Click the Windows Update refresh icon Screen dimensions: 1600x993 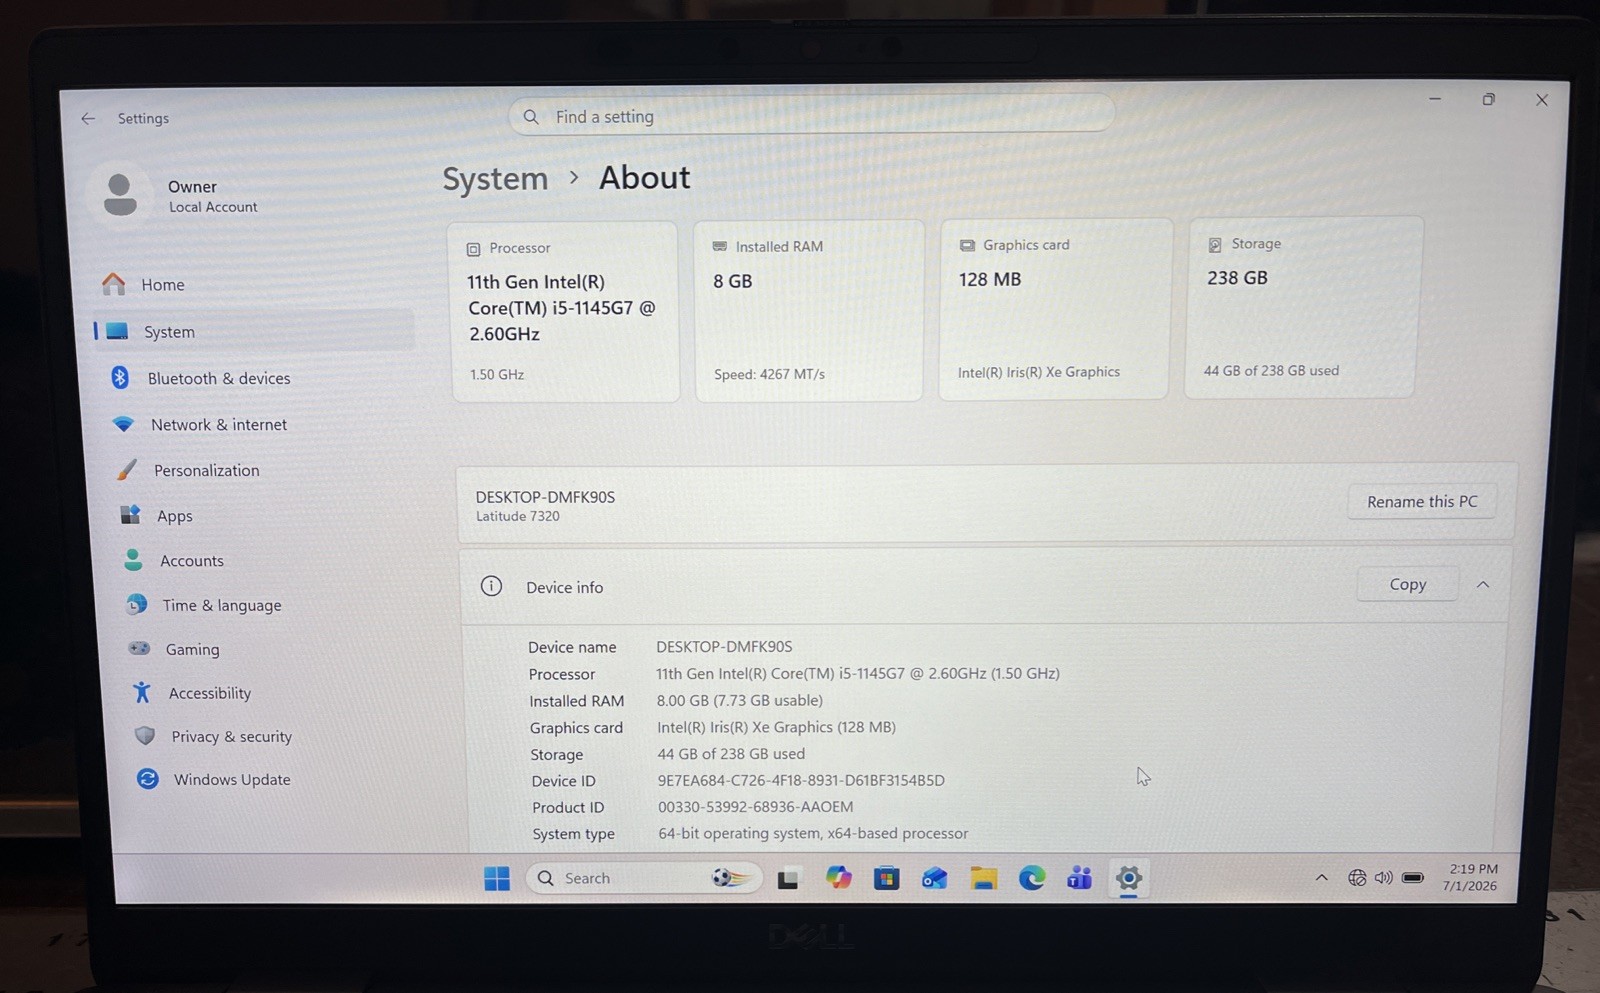coord(148,778)
